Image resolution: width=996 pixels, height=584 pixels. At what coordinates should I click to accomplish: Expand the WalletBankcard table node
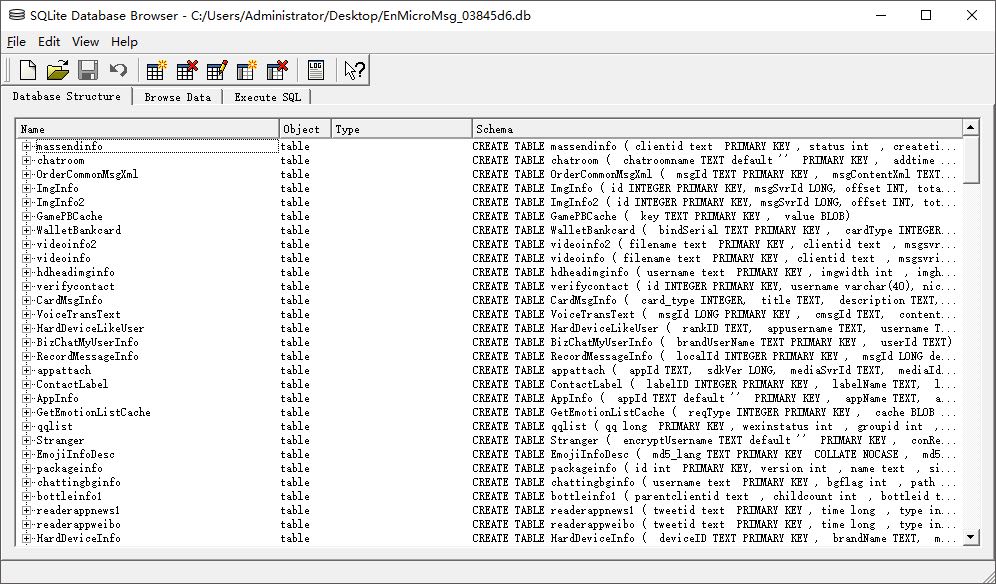coord(27,230)
